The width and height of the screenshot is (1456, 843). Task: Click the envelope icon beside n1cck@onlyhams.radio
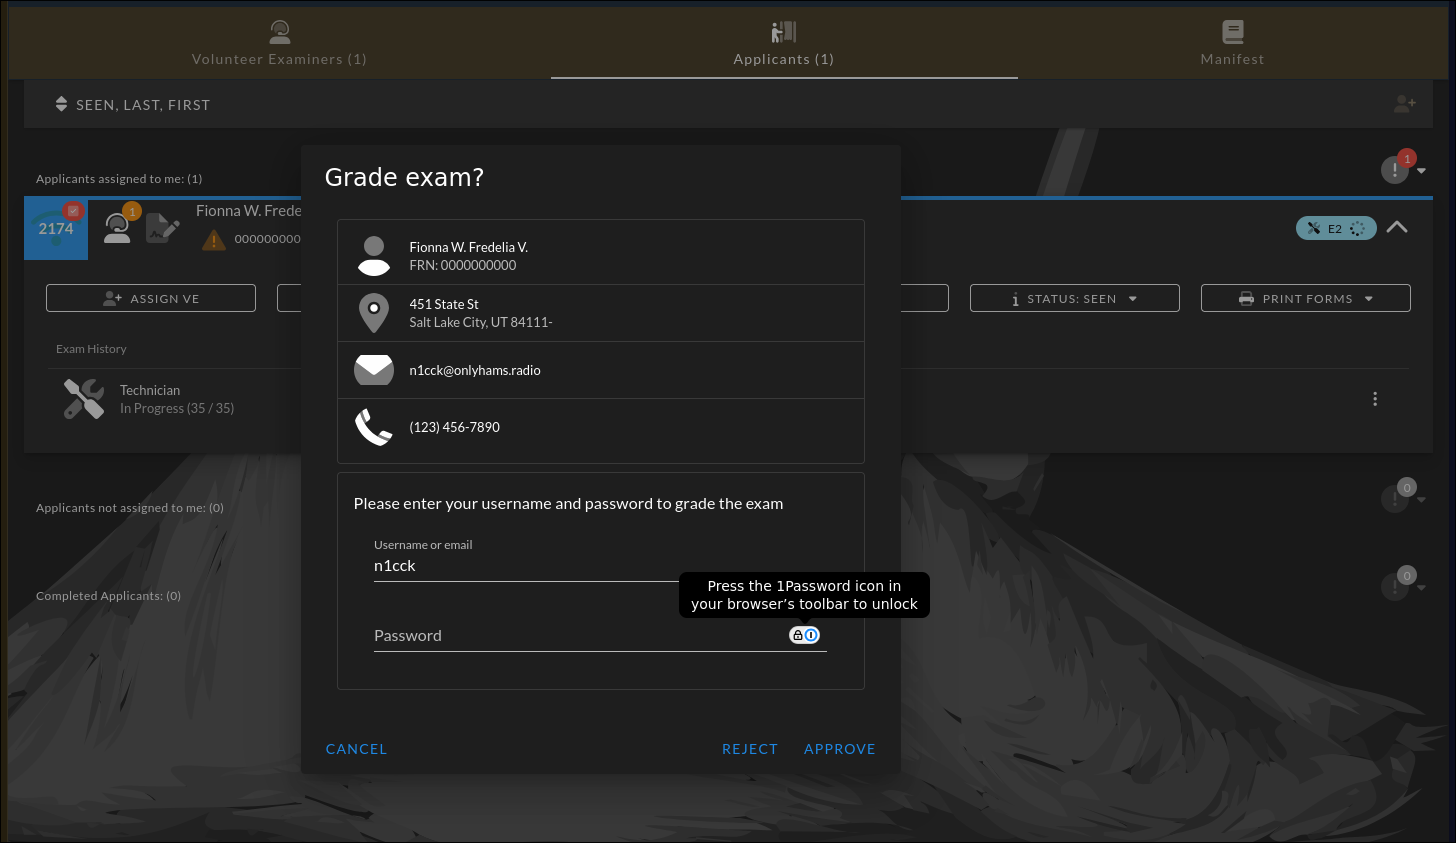tap(374, 370)
